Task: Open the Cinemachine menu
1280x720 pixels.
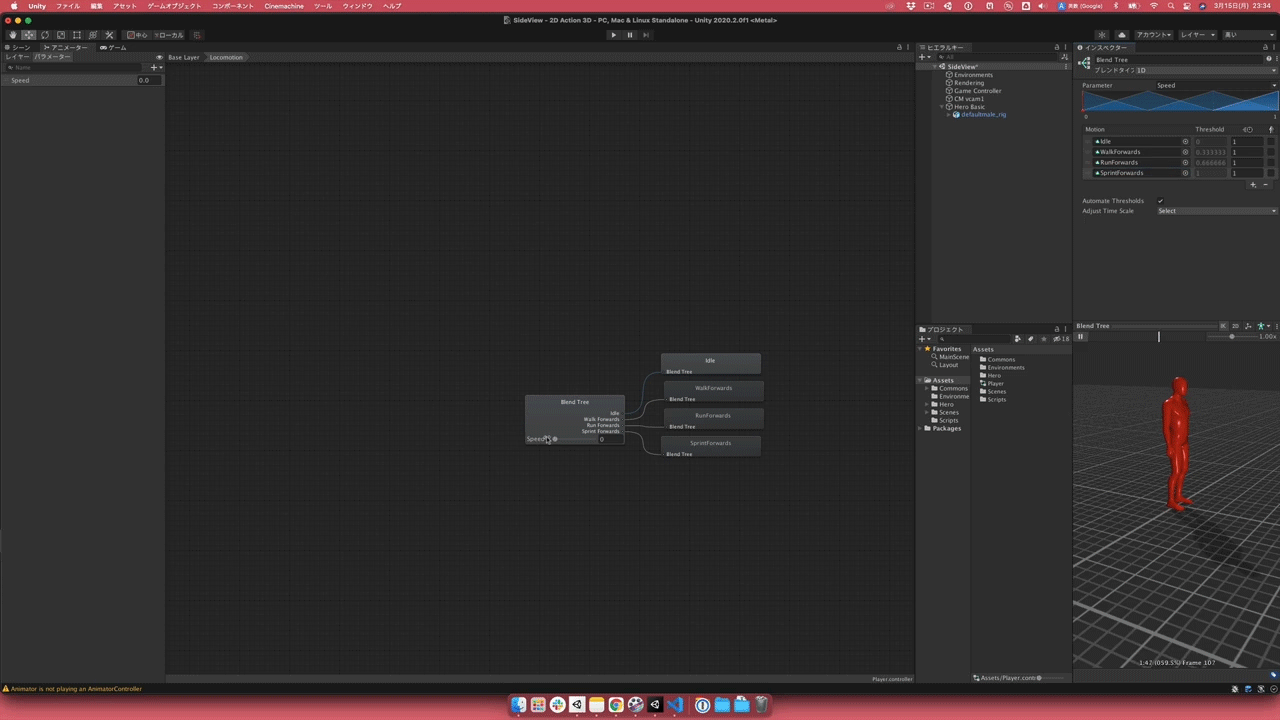Action: coord(284,6)
